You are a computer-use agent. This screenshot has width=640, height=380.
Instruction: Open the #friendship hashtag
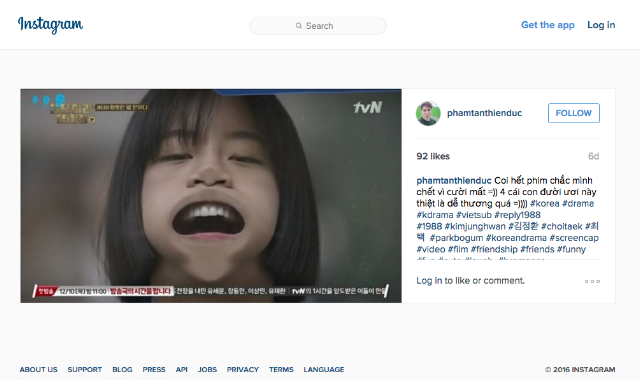(494, 249)
